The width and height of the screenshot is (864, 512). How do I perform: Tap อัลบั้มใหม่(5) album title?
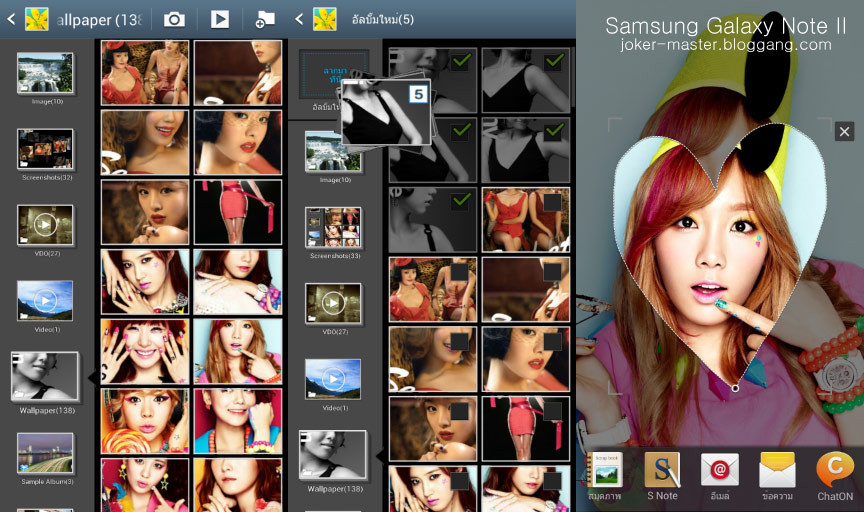pos(383,20)
